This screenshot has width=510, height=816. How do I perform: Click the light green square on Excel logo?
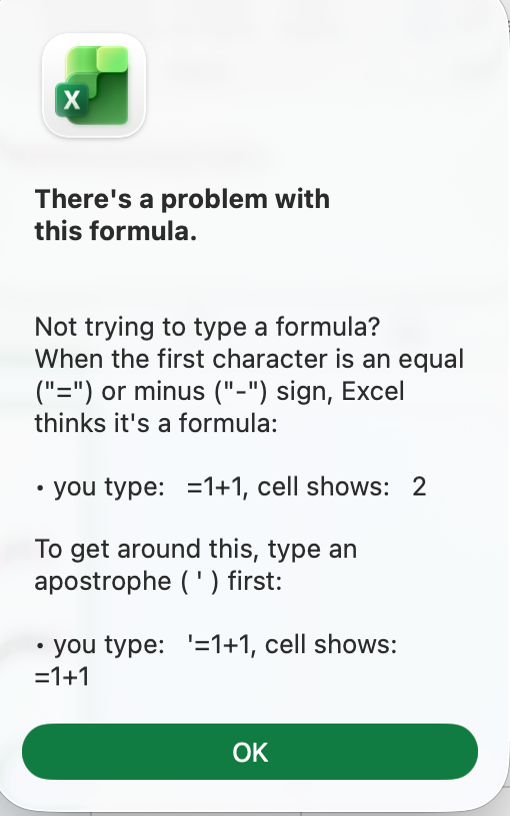[x=112, y=59]
